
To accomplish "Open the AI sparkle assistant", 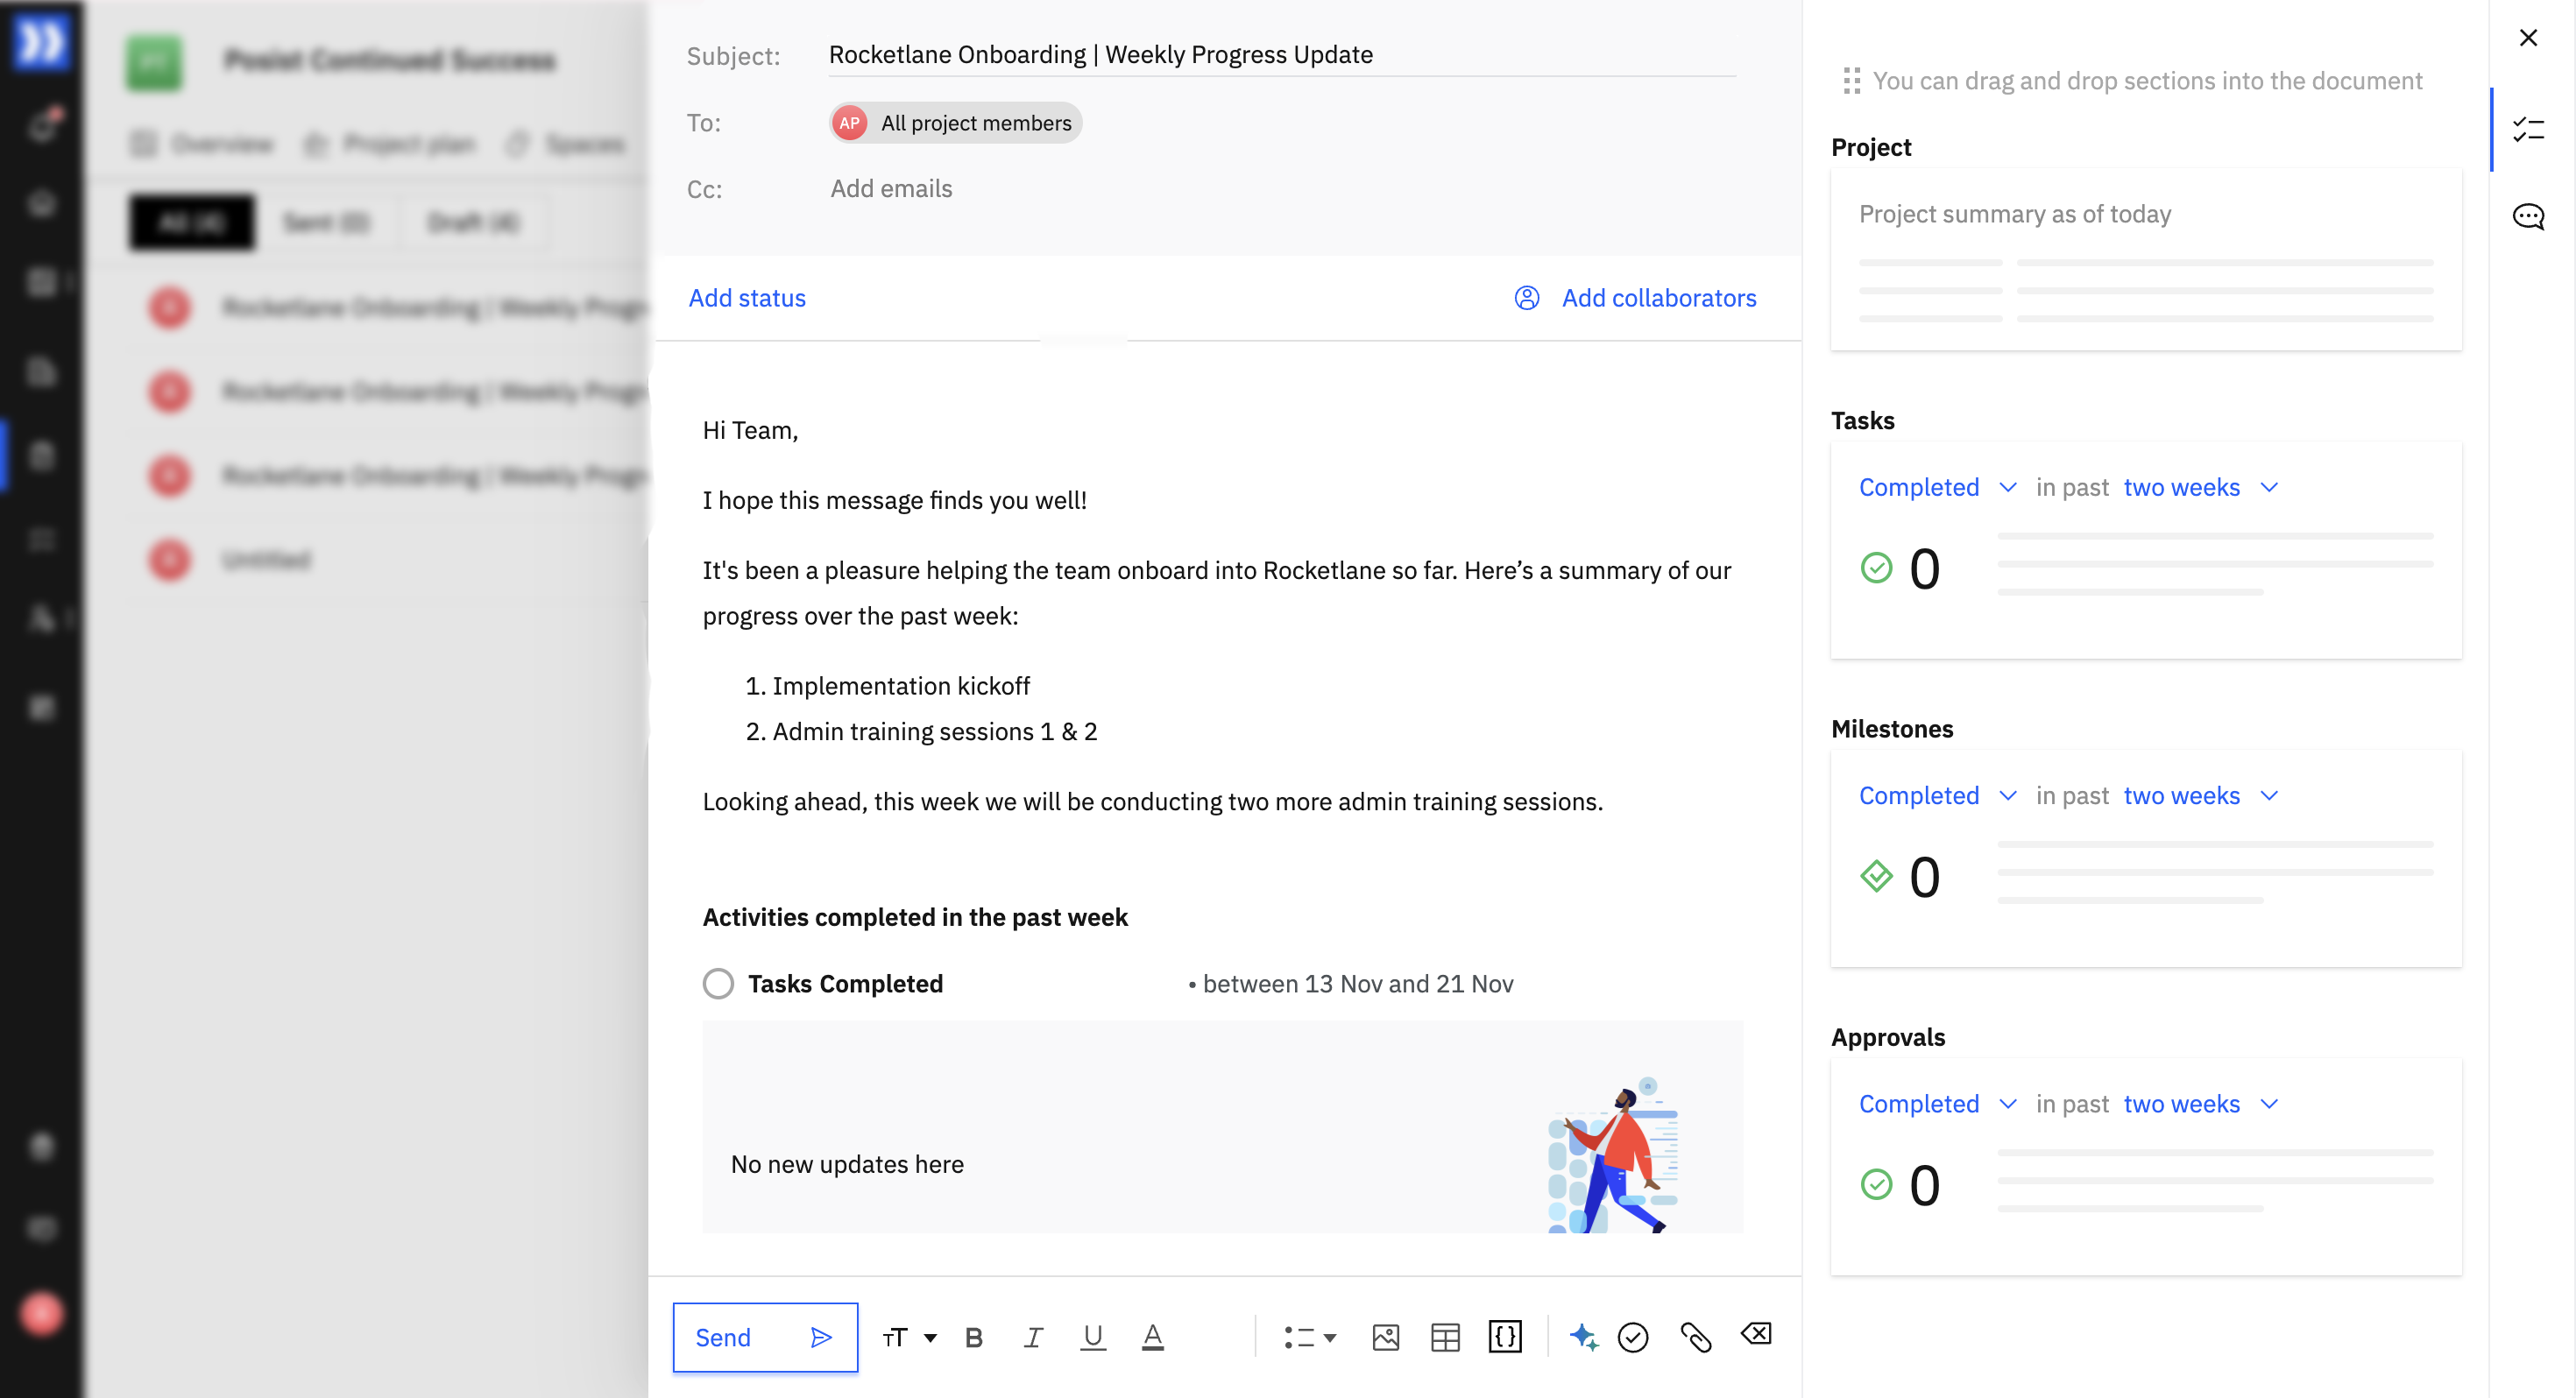I will tap(1583, 1337).
